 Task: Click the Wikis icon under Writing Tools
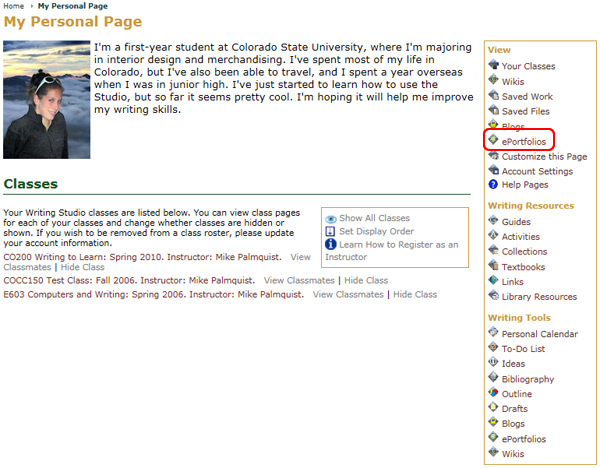494,452
